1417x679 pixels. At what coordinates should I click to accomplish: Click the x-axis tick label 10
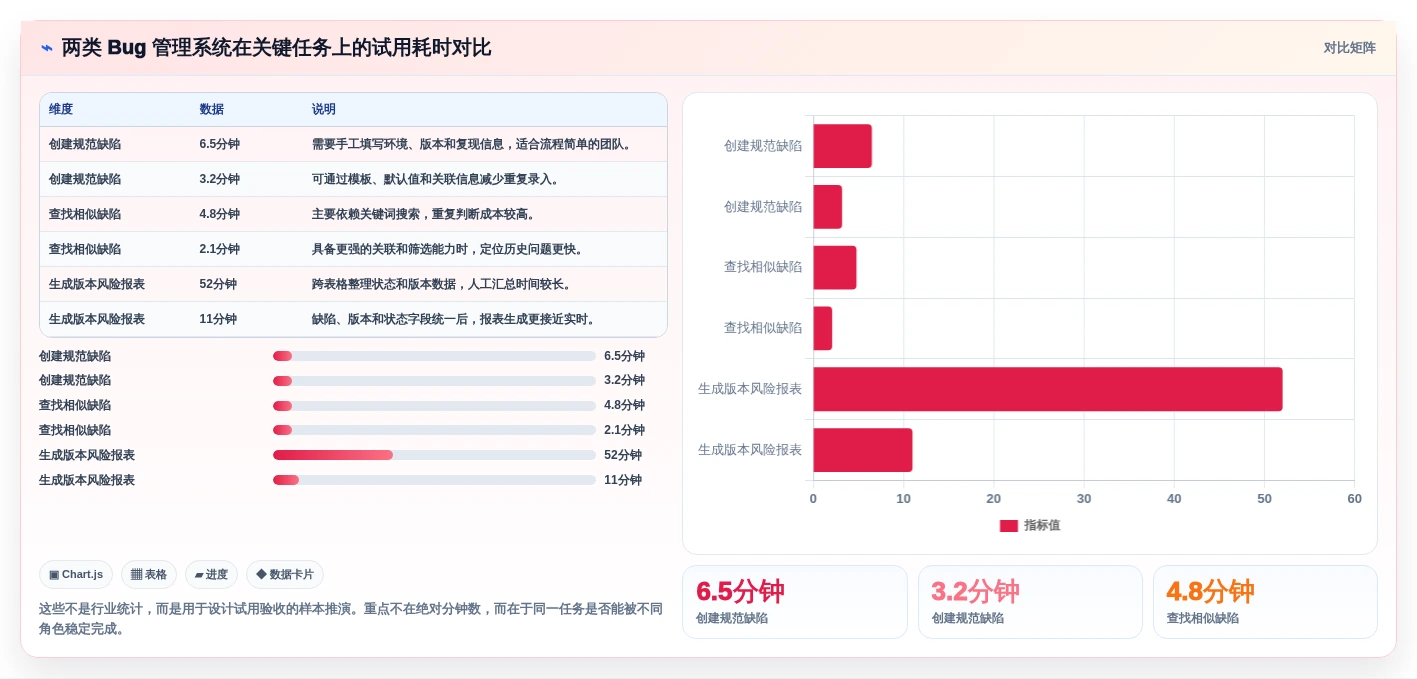point(903,499)
